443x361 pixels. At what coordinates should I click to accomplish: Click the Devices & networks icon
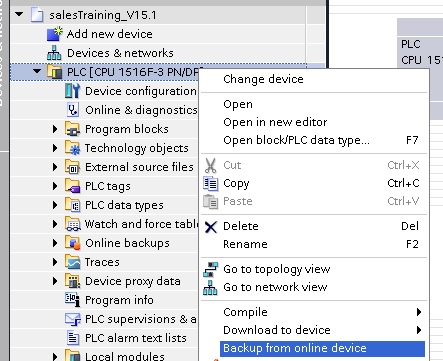coord(54,53)
